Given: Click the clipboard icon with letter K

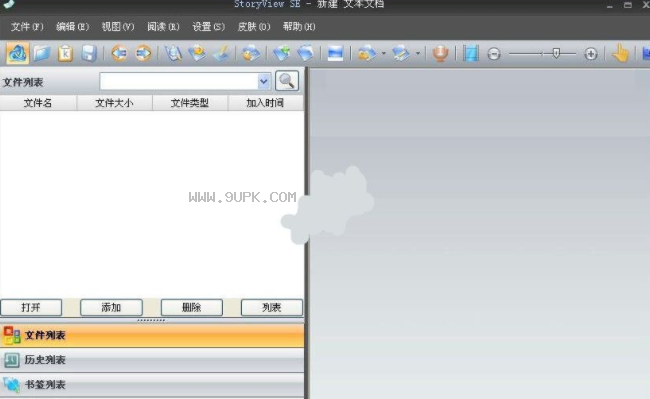Looking at the screenshot, I should 65,53.
